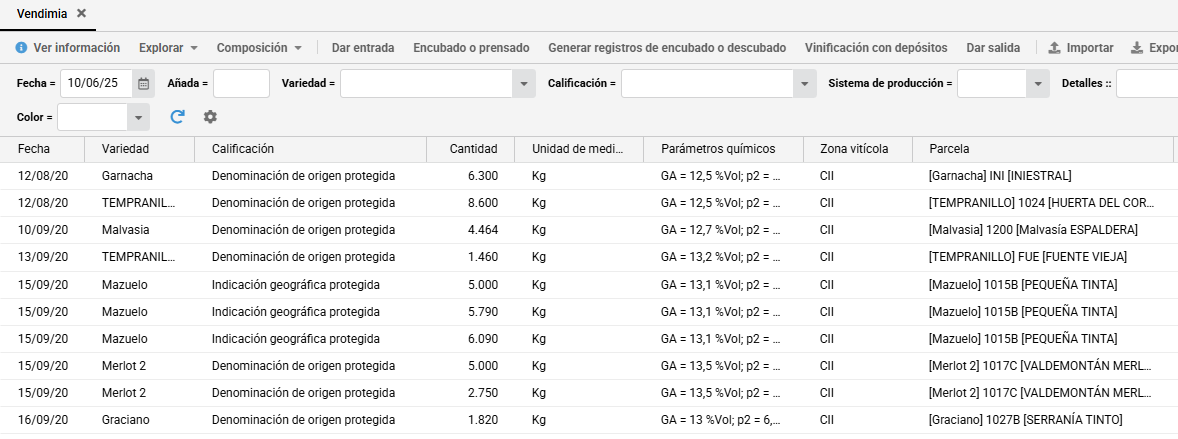Click Indicación geográfica protegida in the 5.000 Mazuelo row
The height and width of the screenshot is (439, 1178).
click(x=310, y=284)
